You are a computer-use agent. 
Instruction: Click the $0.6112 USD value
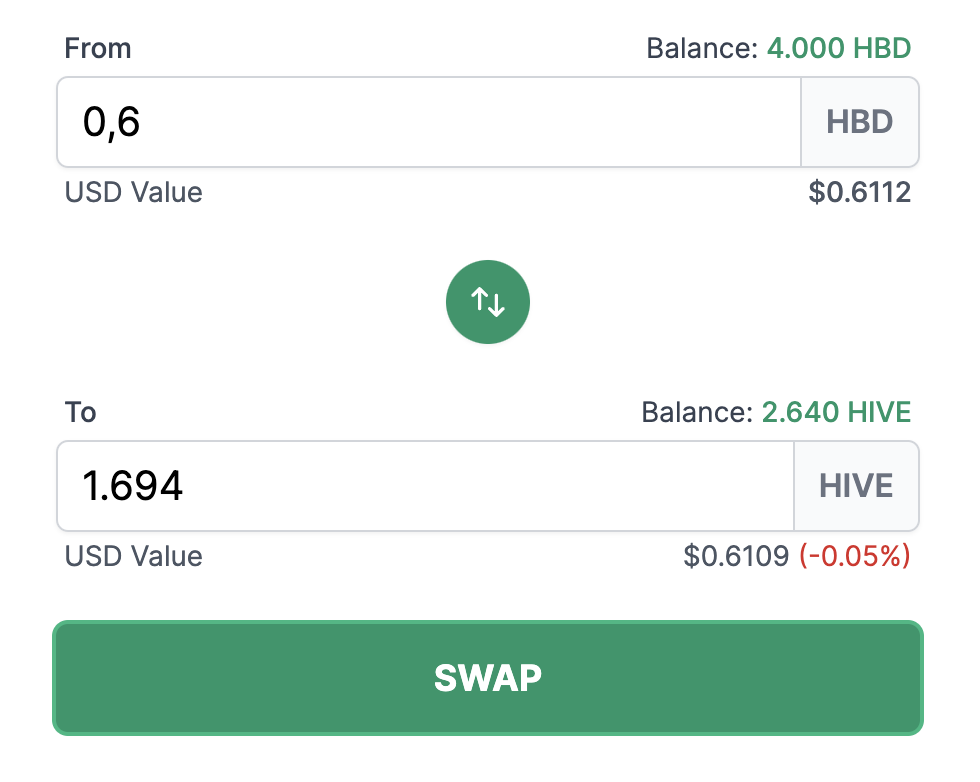859,192
